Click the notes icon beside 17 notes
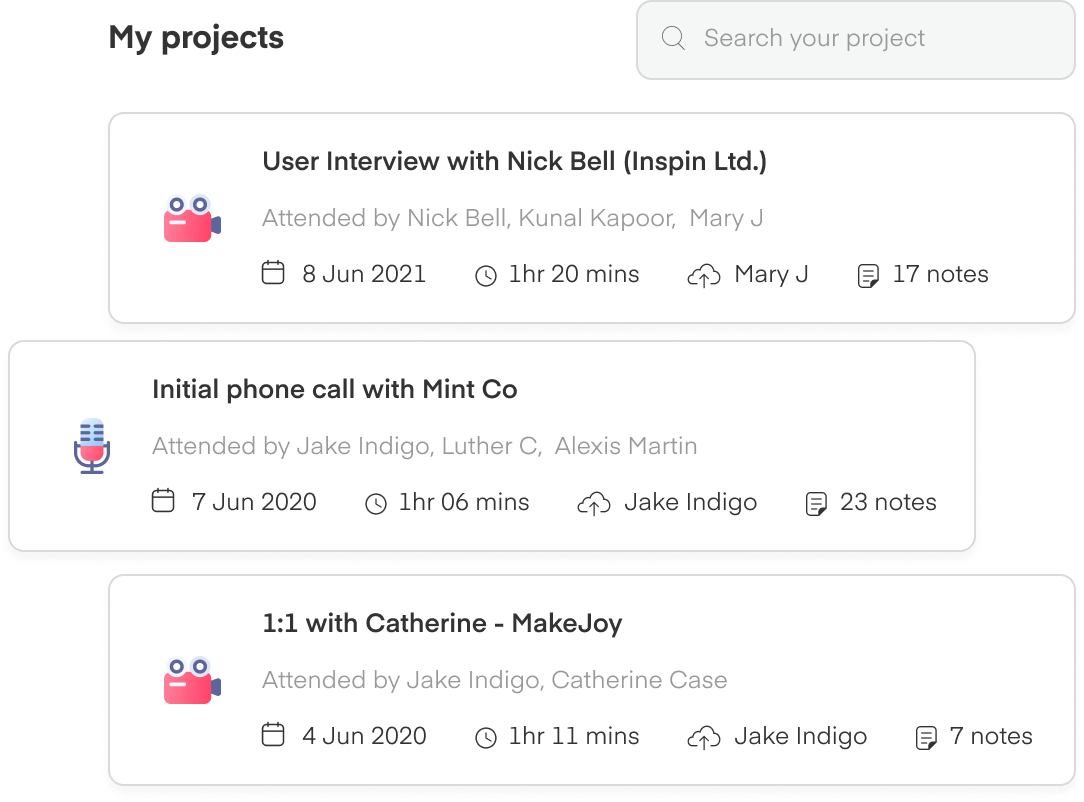The image size is (1084, 802). [868, 276]
